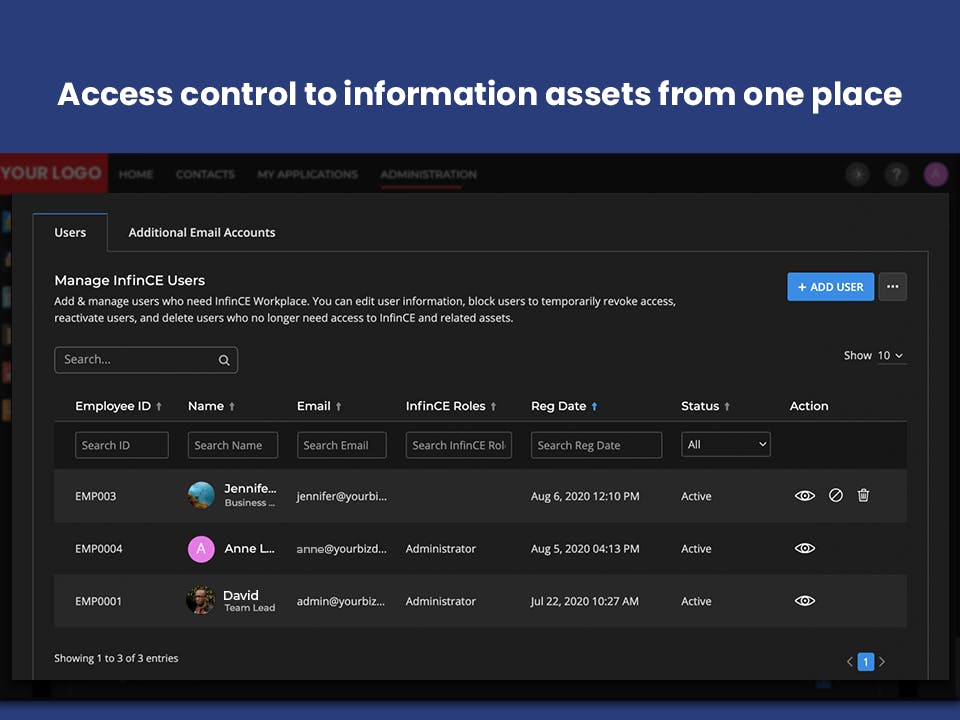Toggle theme icon in top bar
The height and width of the screenshot is (720, 960).
(858, 174)
